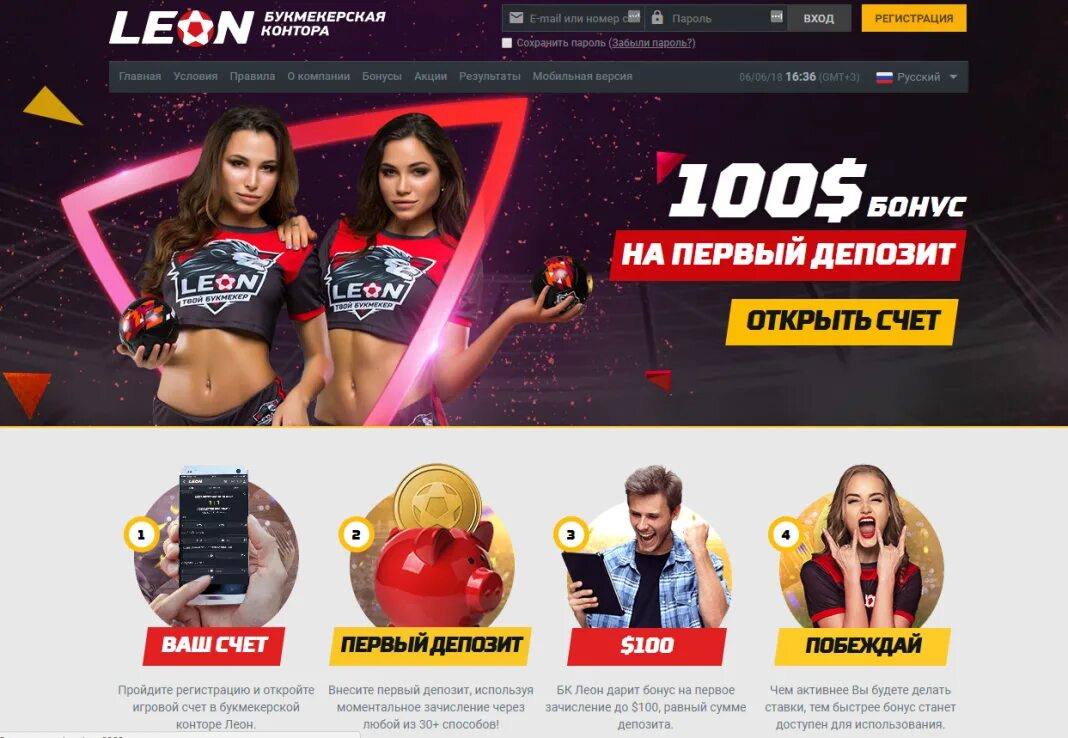Click the autofill icon in email field
Viewport: 1068px width, 738px height.
(x=633, y=17)
